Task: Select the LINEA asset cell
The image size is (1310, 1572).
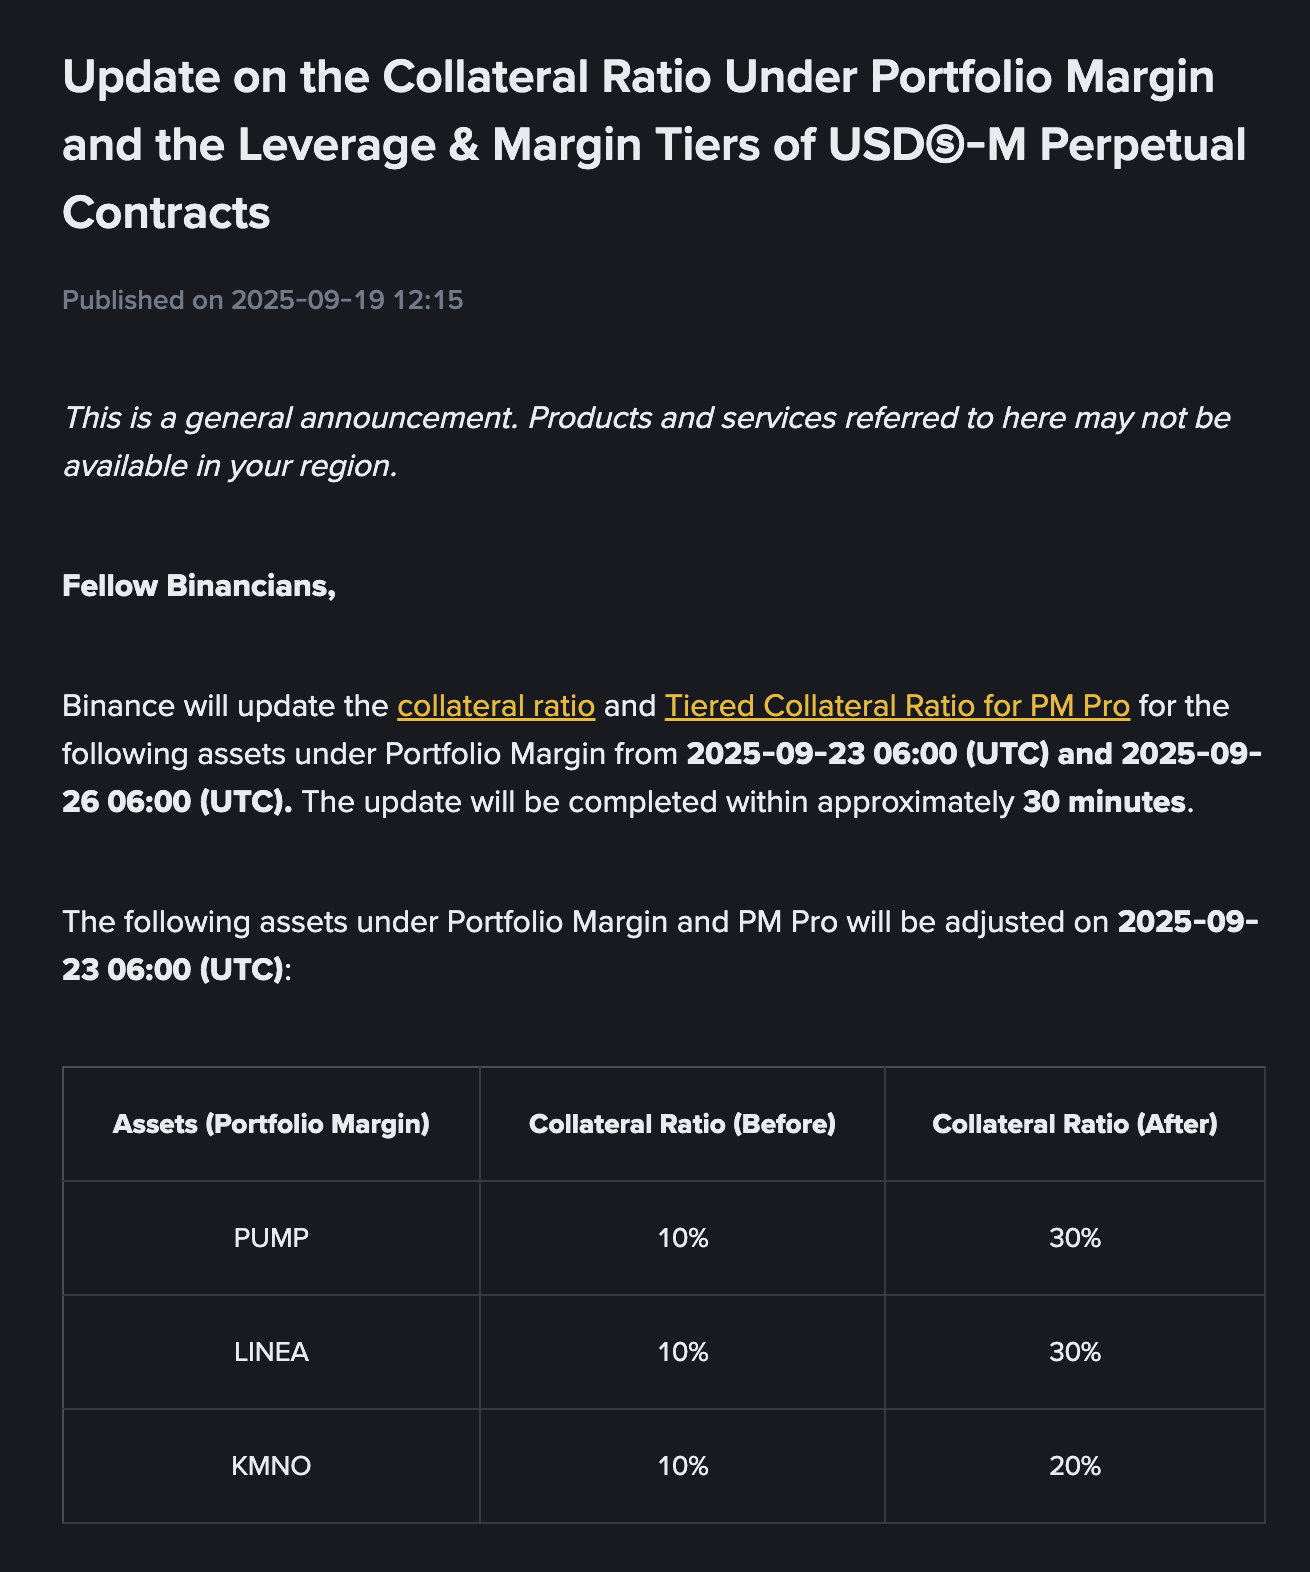Action: (271, 1352)
